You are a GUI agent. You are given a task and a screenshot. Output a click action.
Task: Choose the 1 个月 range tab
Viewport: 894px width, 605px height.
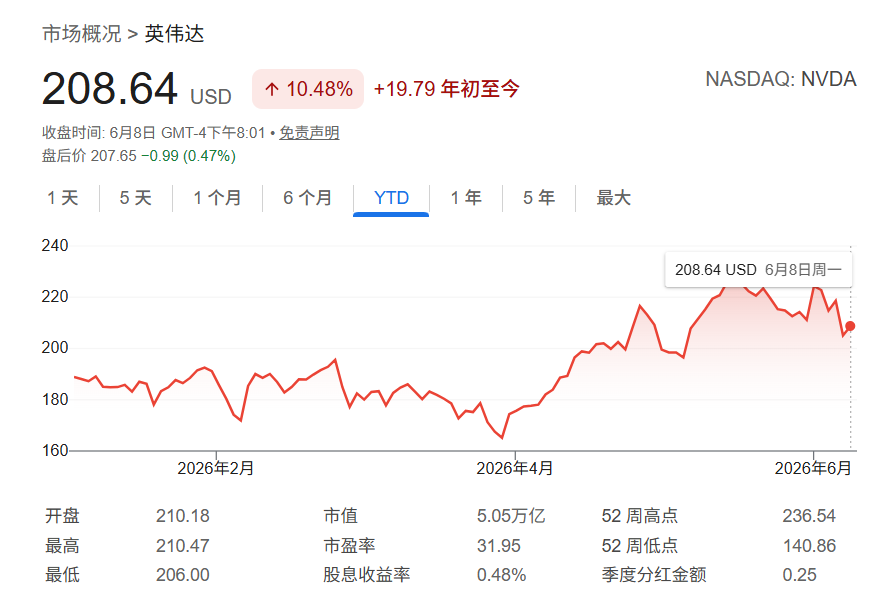(217, 198)
